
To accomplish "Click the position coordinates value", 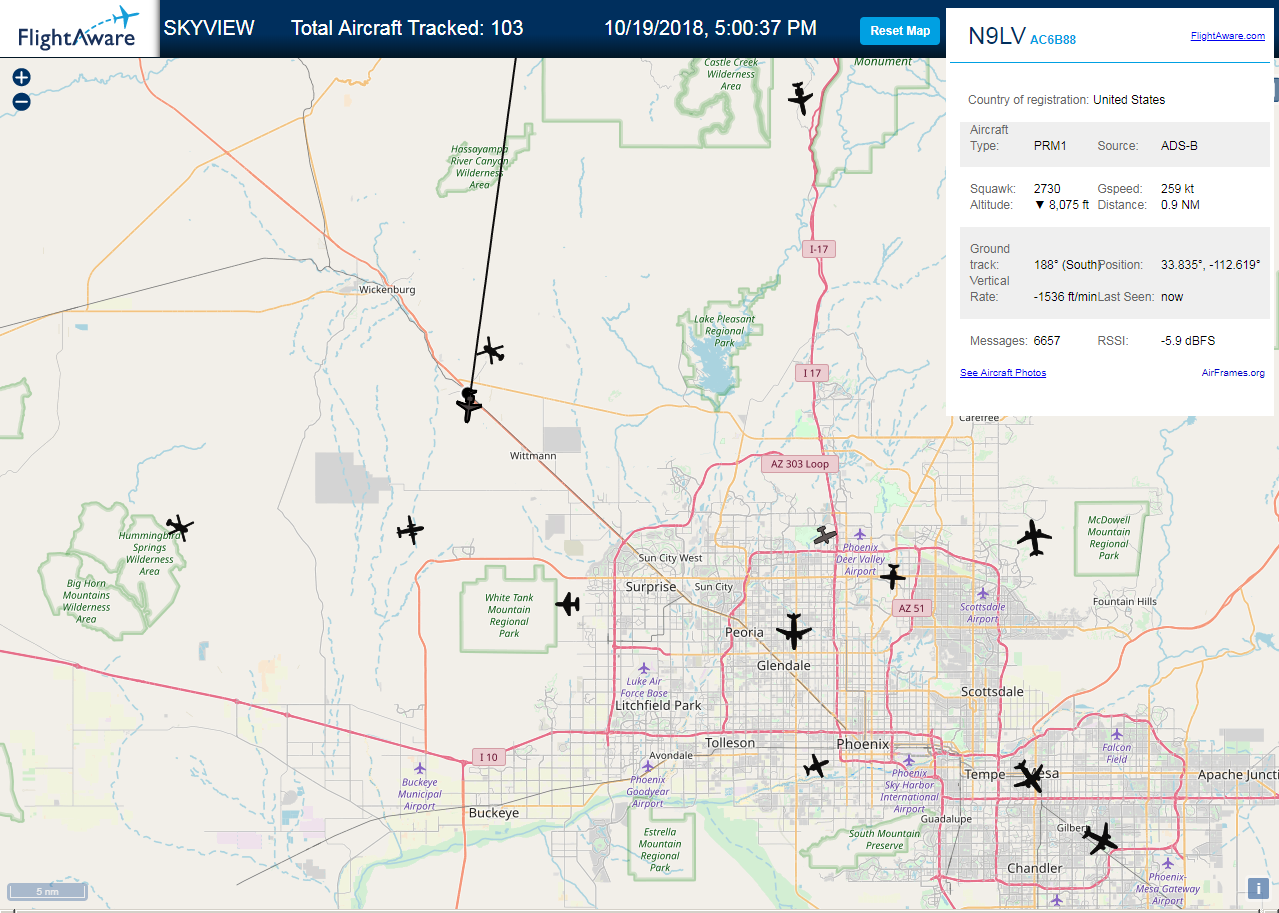I will coord(1211,265).
